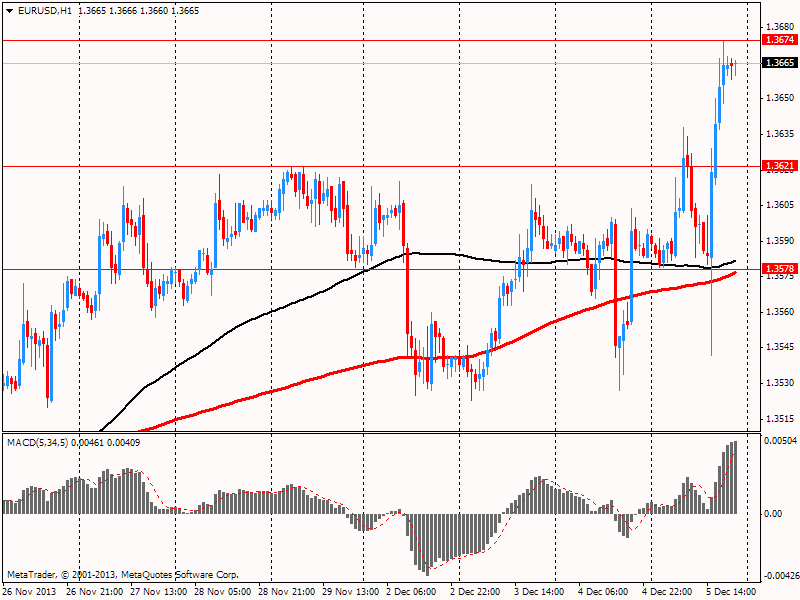Click the 0.00 MACD zero level label

click(774, 514)
